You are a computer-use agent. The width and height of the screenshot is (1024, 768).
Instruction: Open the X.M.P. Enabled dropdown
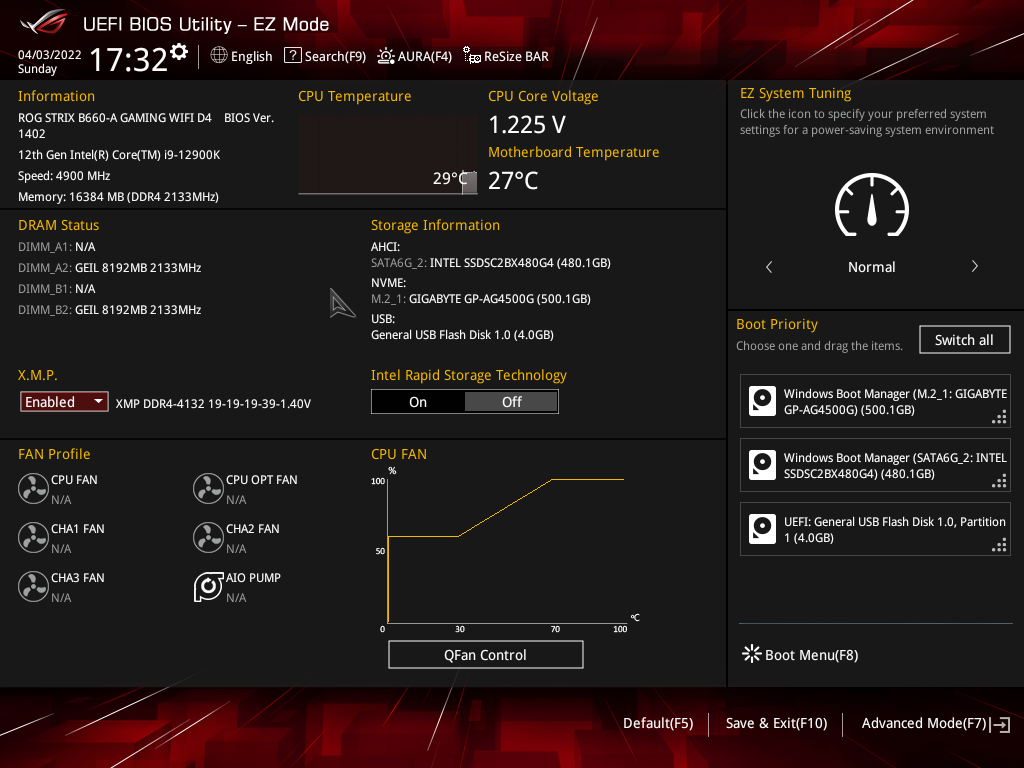(64, 402)
